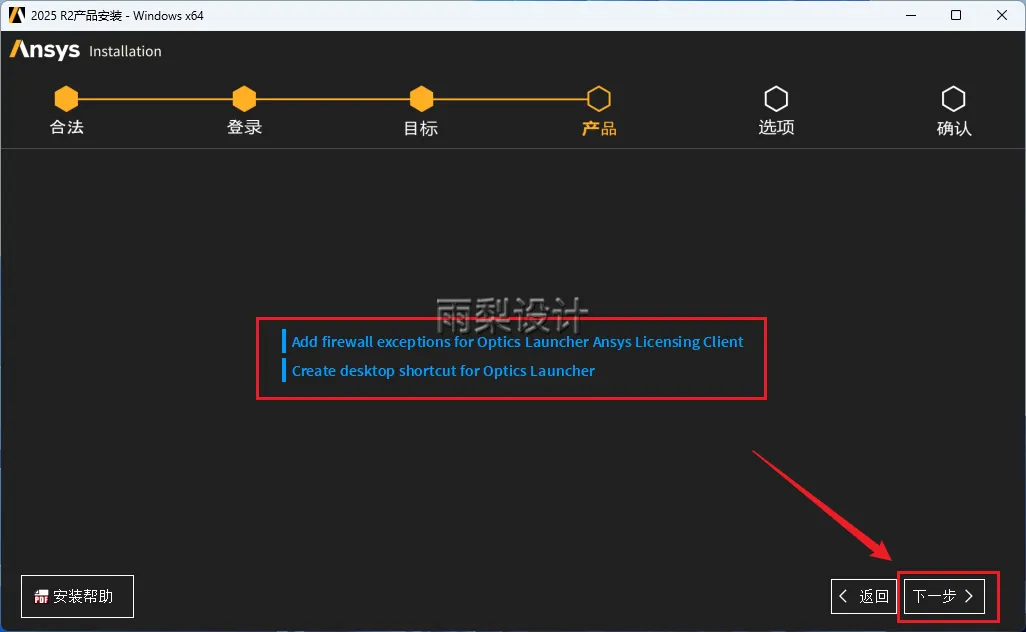Screen dimensions: 1026x632
Task: Select the 合法 step hexagon
Action: coord(66,99)
